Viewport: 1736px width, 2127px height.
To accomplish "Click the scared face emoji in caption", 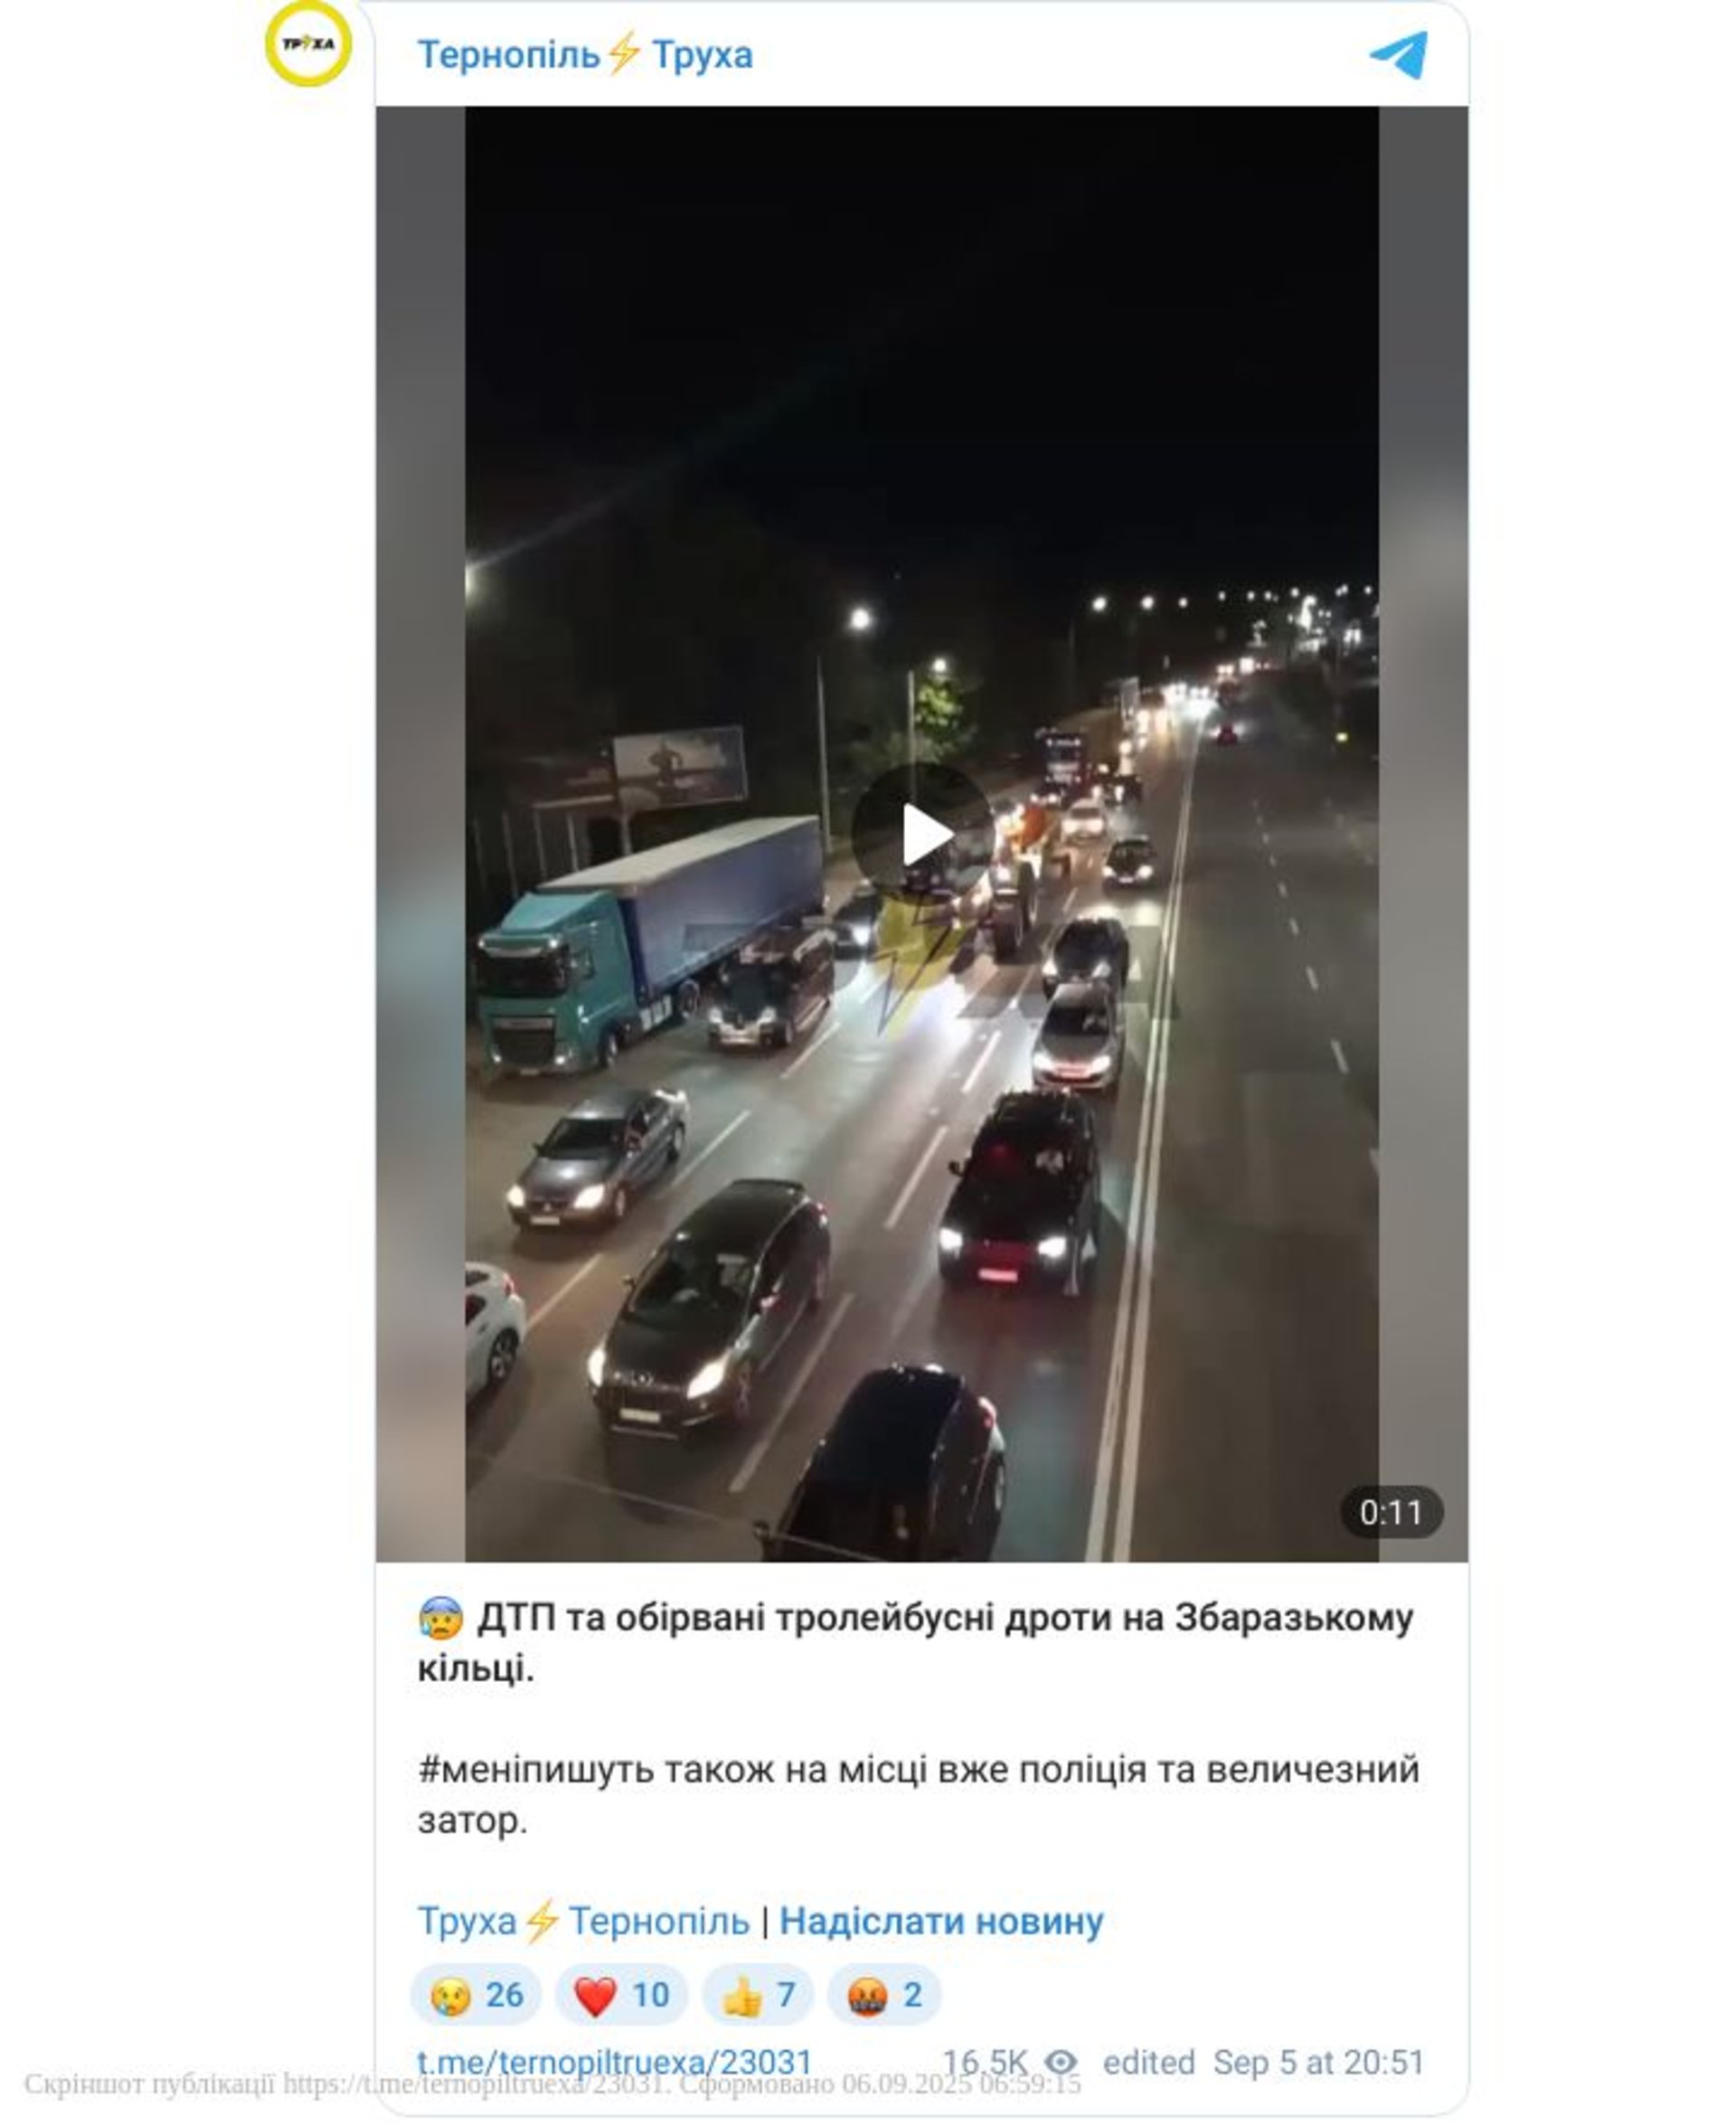I will pos(440,1617).
